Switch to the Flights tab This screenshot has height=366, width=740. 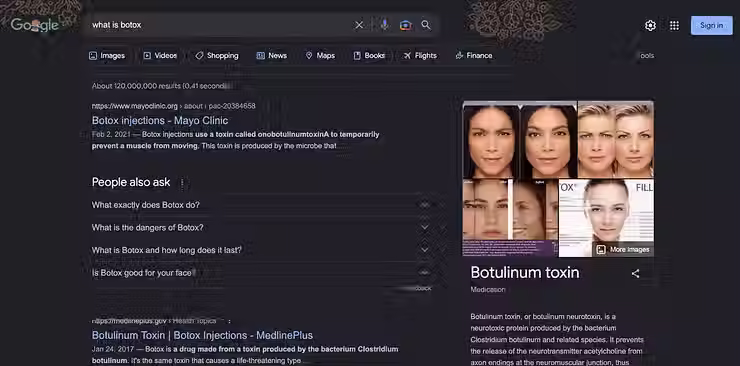tap(420, 56)
